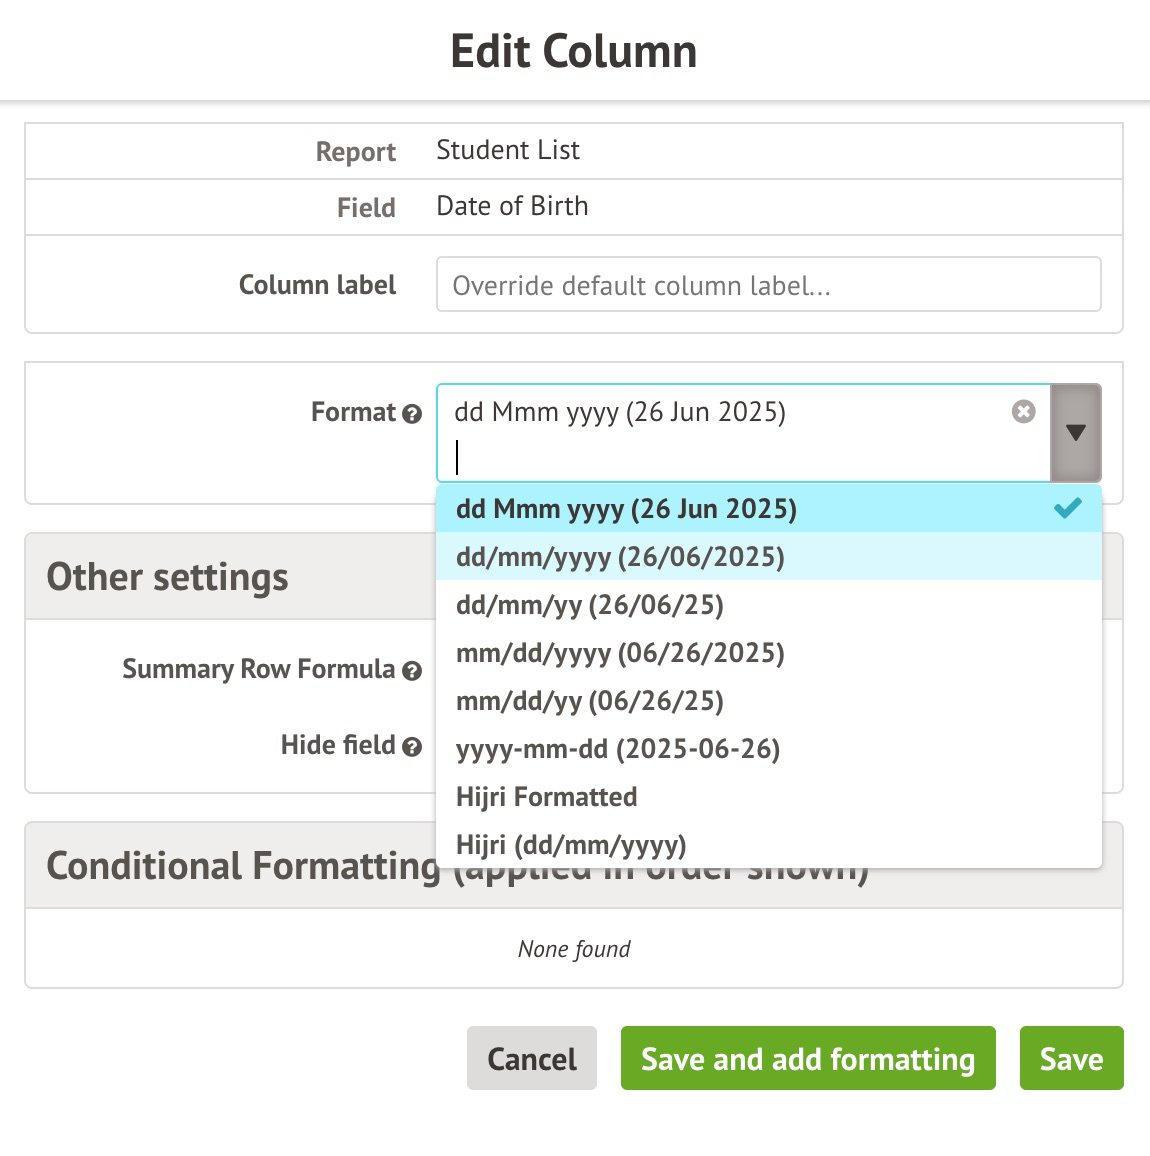The height and width of the screenshot is (1156, 1150).
Task: Select the Hijri Formatted option
Action: pyautogui.click(x=547, y=797)
